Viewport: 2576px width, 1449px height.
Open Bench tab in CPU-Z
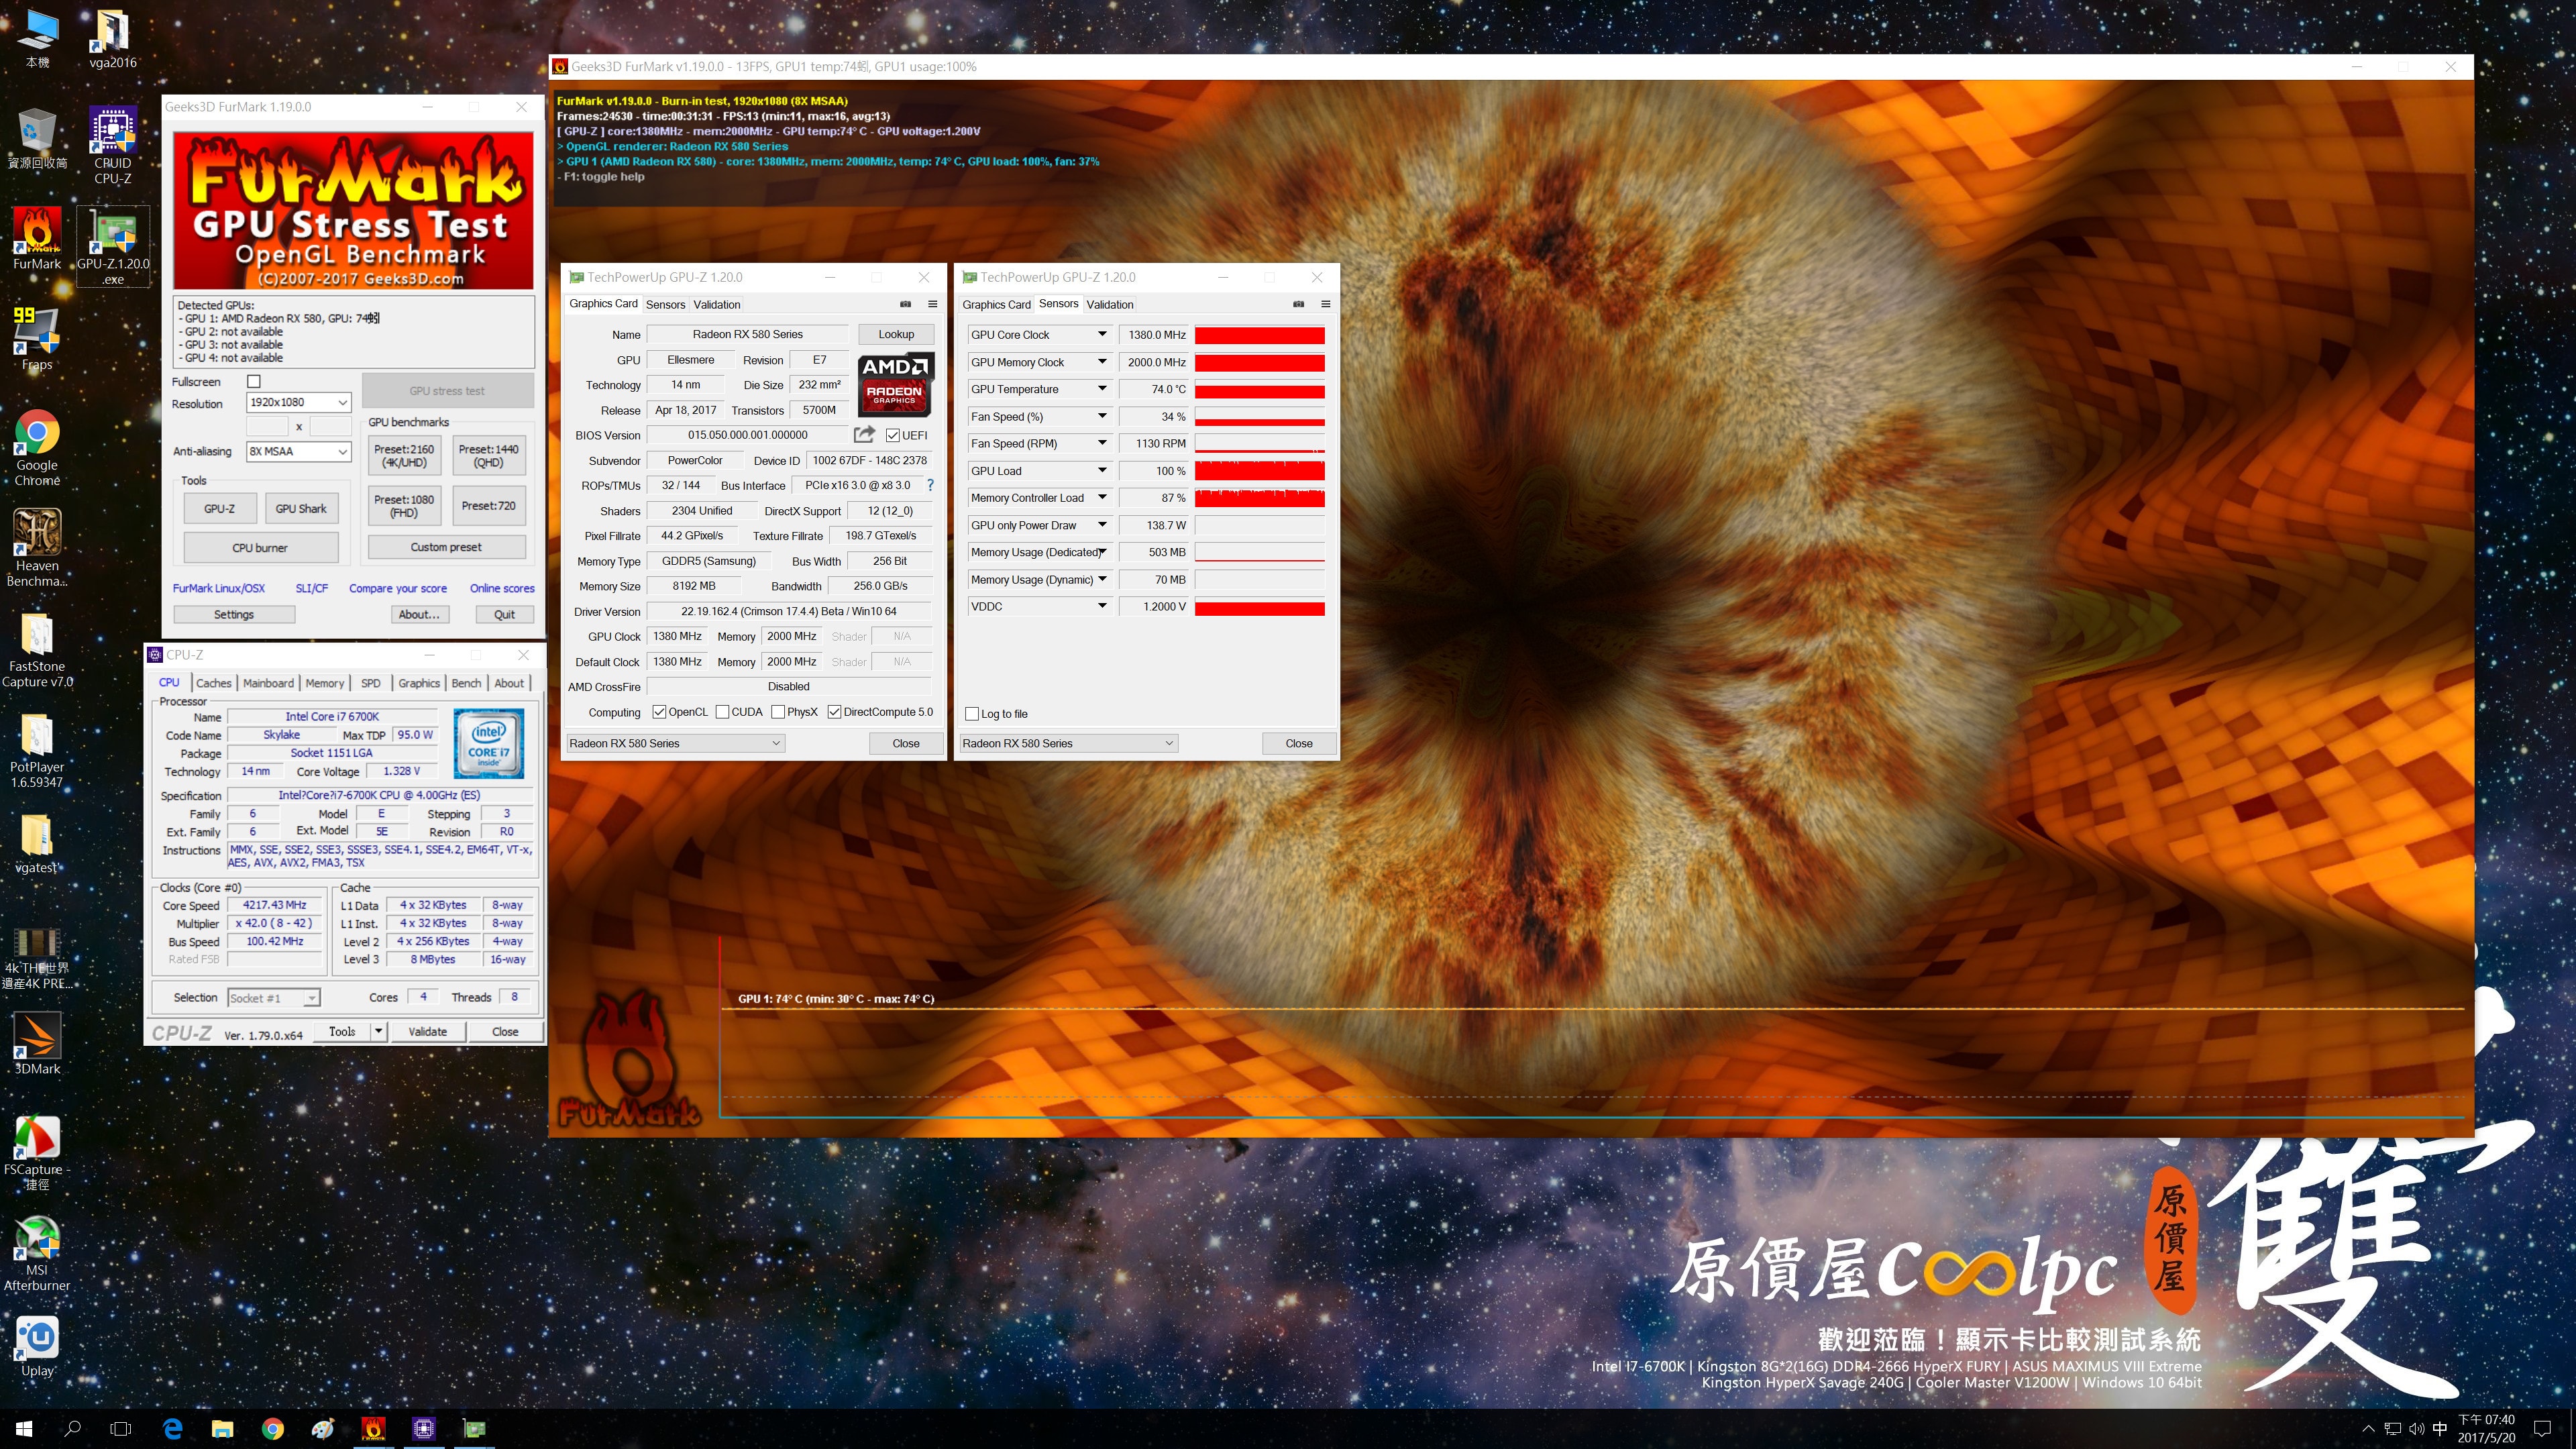(x=466, y=683)
